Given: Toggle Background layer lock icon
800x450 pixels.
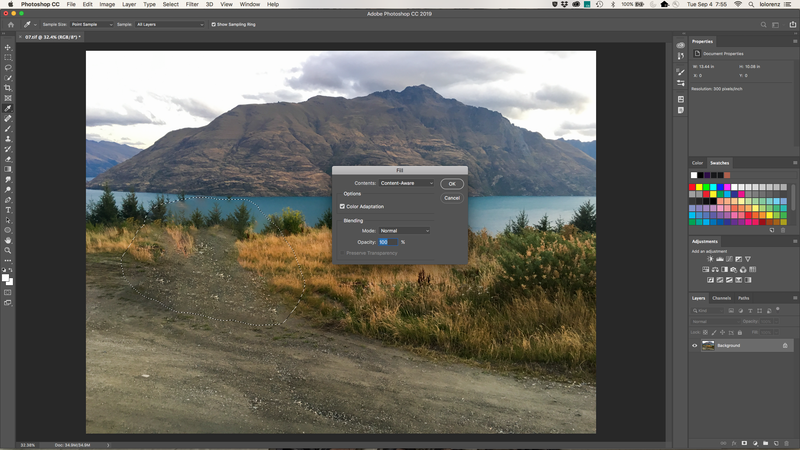Looking at the screenshot, I should pos(785,345).
